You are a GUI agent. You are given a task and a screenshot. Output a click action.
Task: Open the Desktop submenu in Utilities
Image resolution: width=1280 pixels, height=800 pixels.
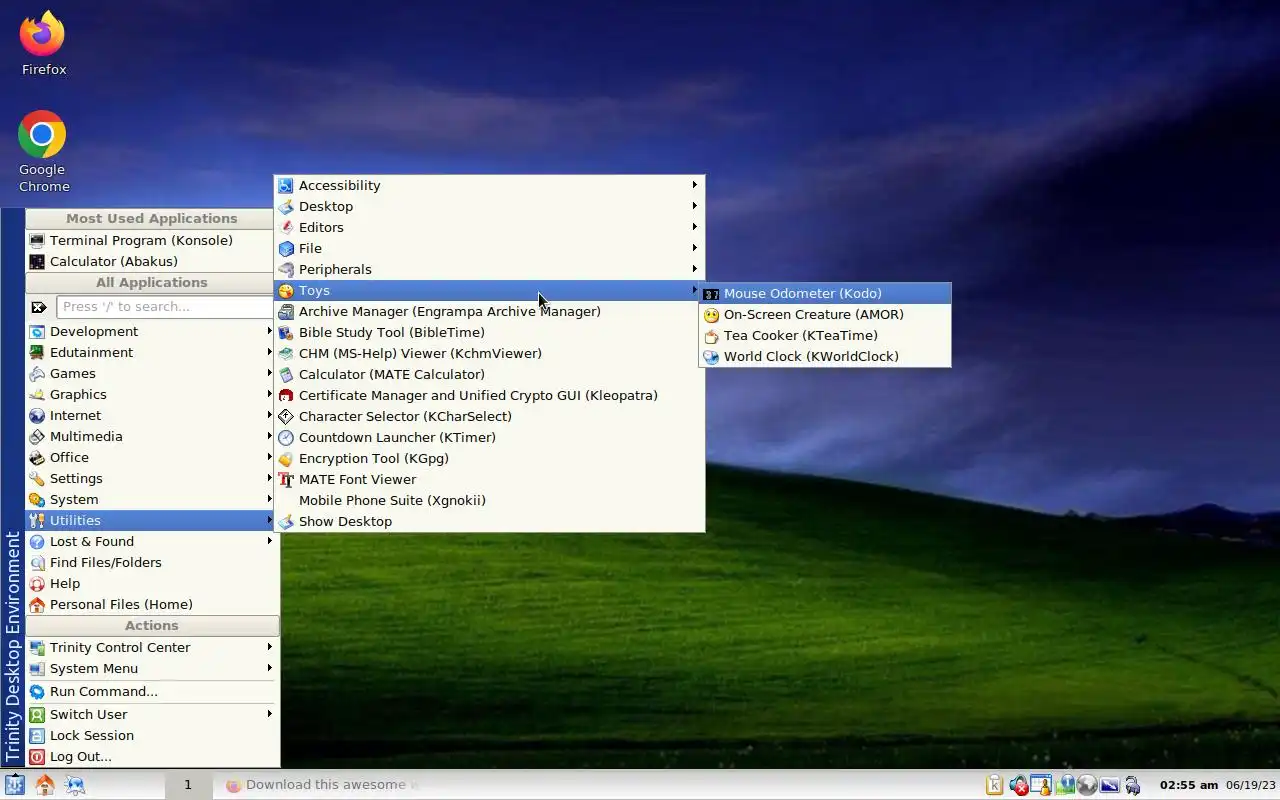click(489, 206)
